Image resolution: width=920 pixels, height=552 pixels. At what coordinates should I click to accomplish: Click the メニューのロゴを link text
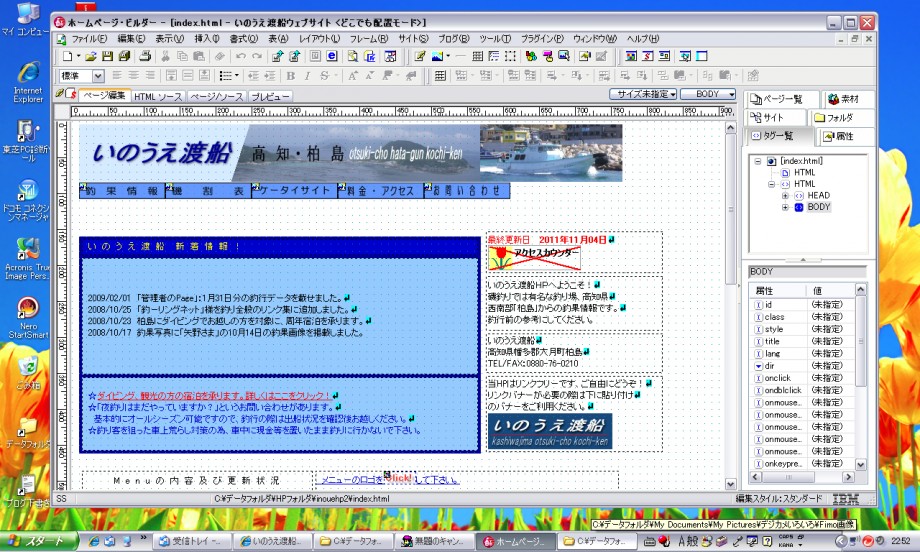click(x=353, y=480)
